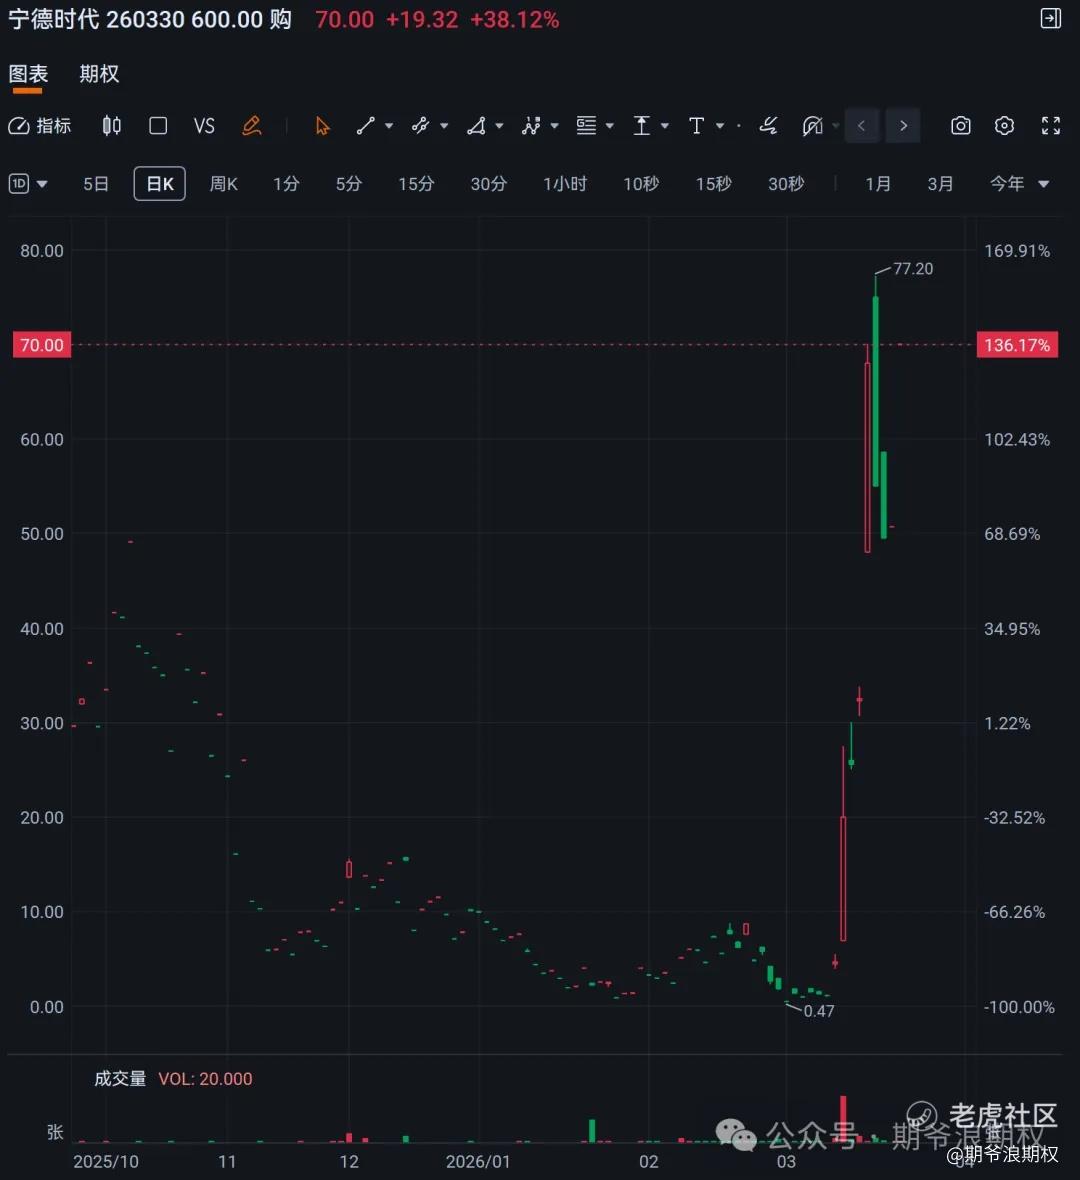Select the trend line drawing tool
The width and height of the screenshot is (1080, 1180).
(x=366, y=126)
